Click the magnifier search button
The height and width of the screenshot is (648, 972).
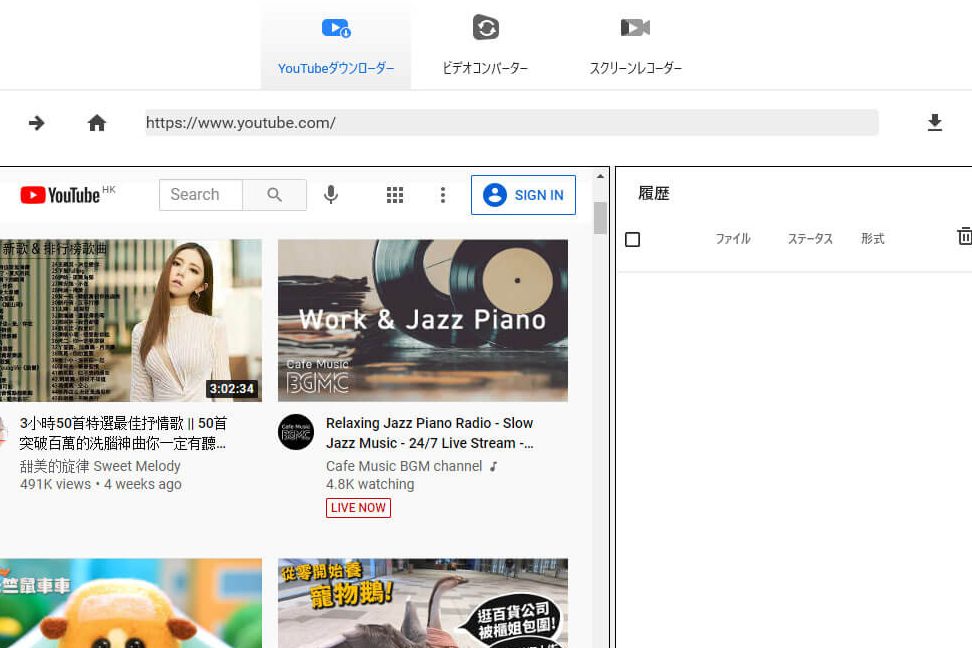275,195
